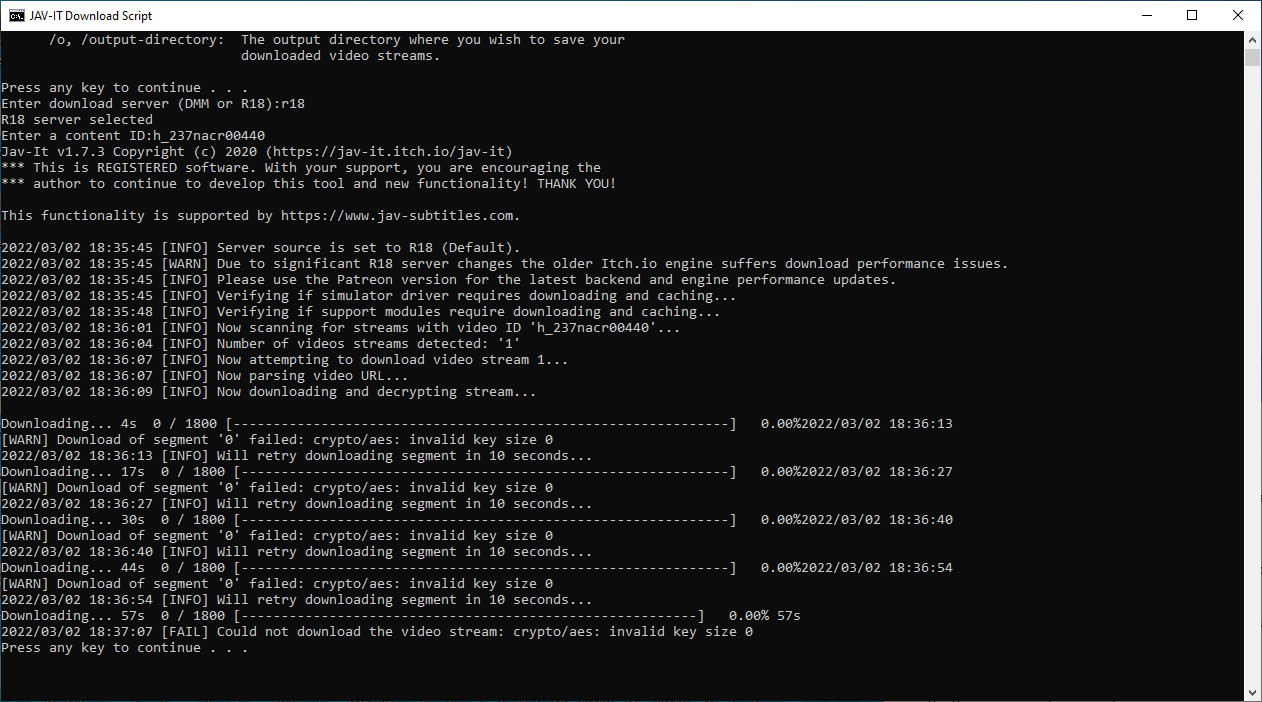Click the command prompt icon in title bar
Viewport: 1262px width, 702px height.
click(x=17, y=15)
